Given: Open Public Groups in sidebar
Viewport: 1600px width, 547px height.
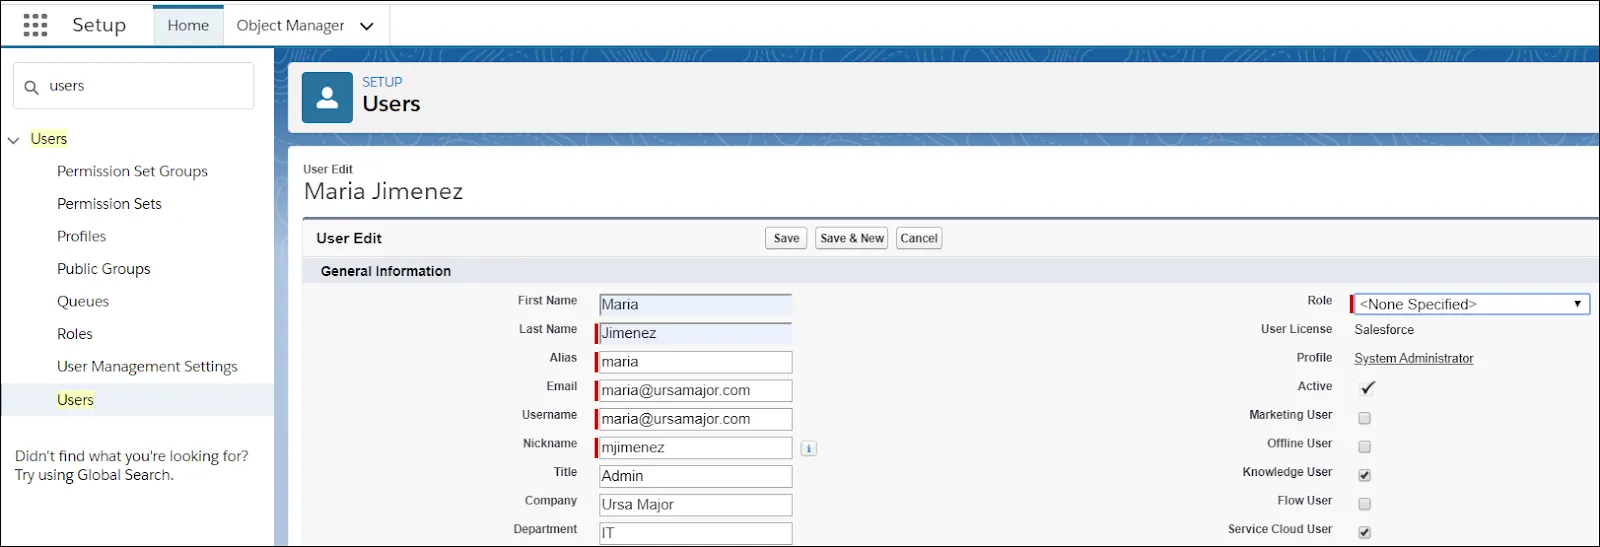Looking at the screenshot, I should pos(103,269).
